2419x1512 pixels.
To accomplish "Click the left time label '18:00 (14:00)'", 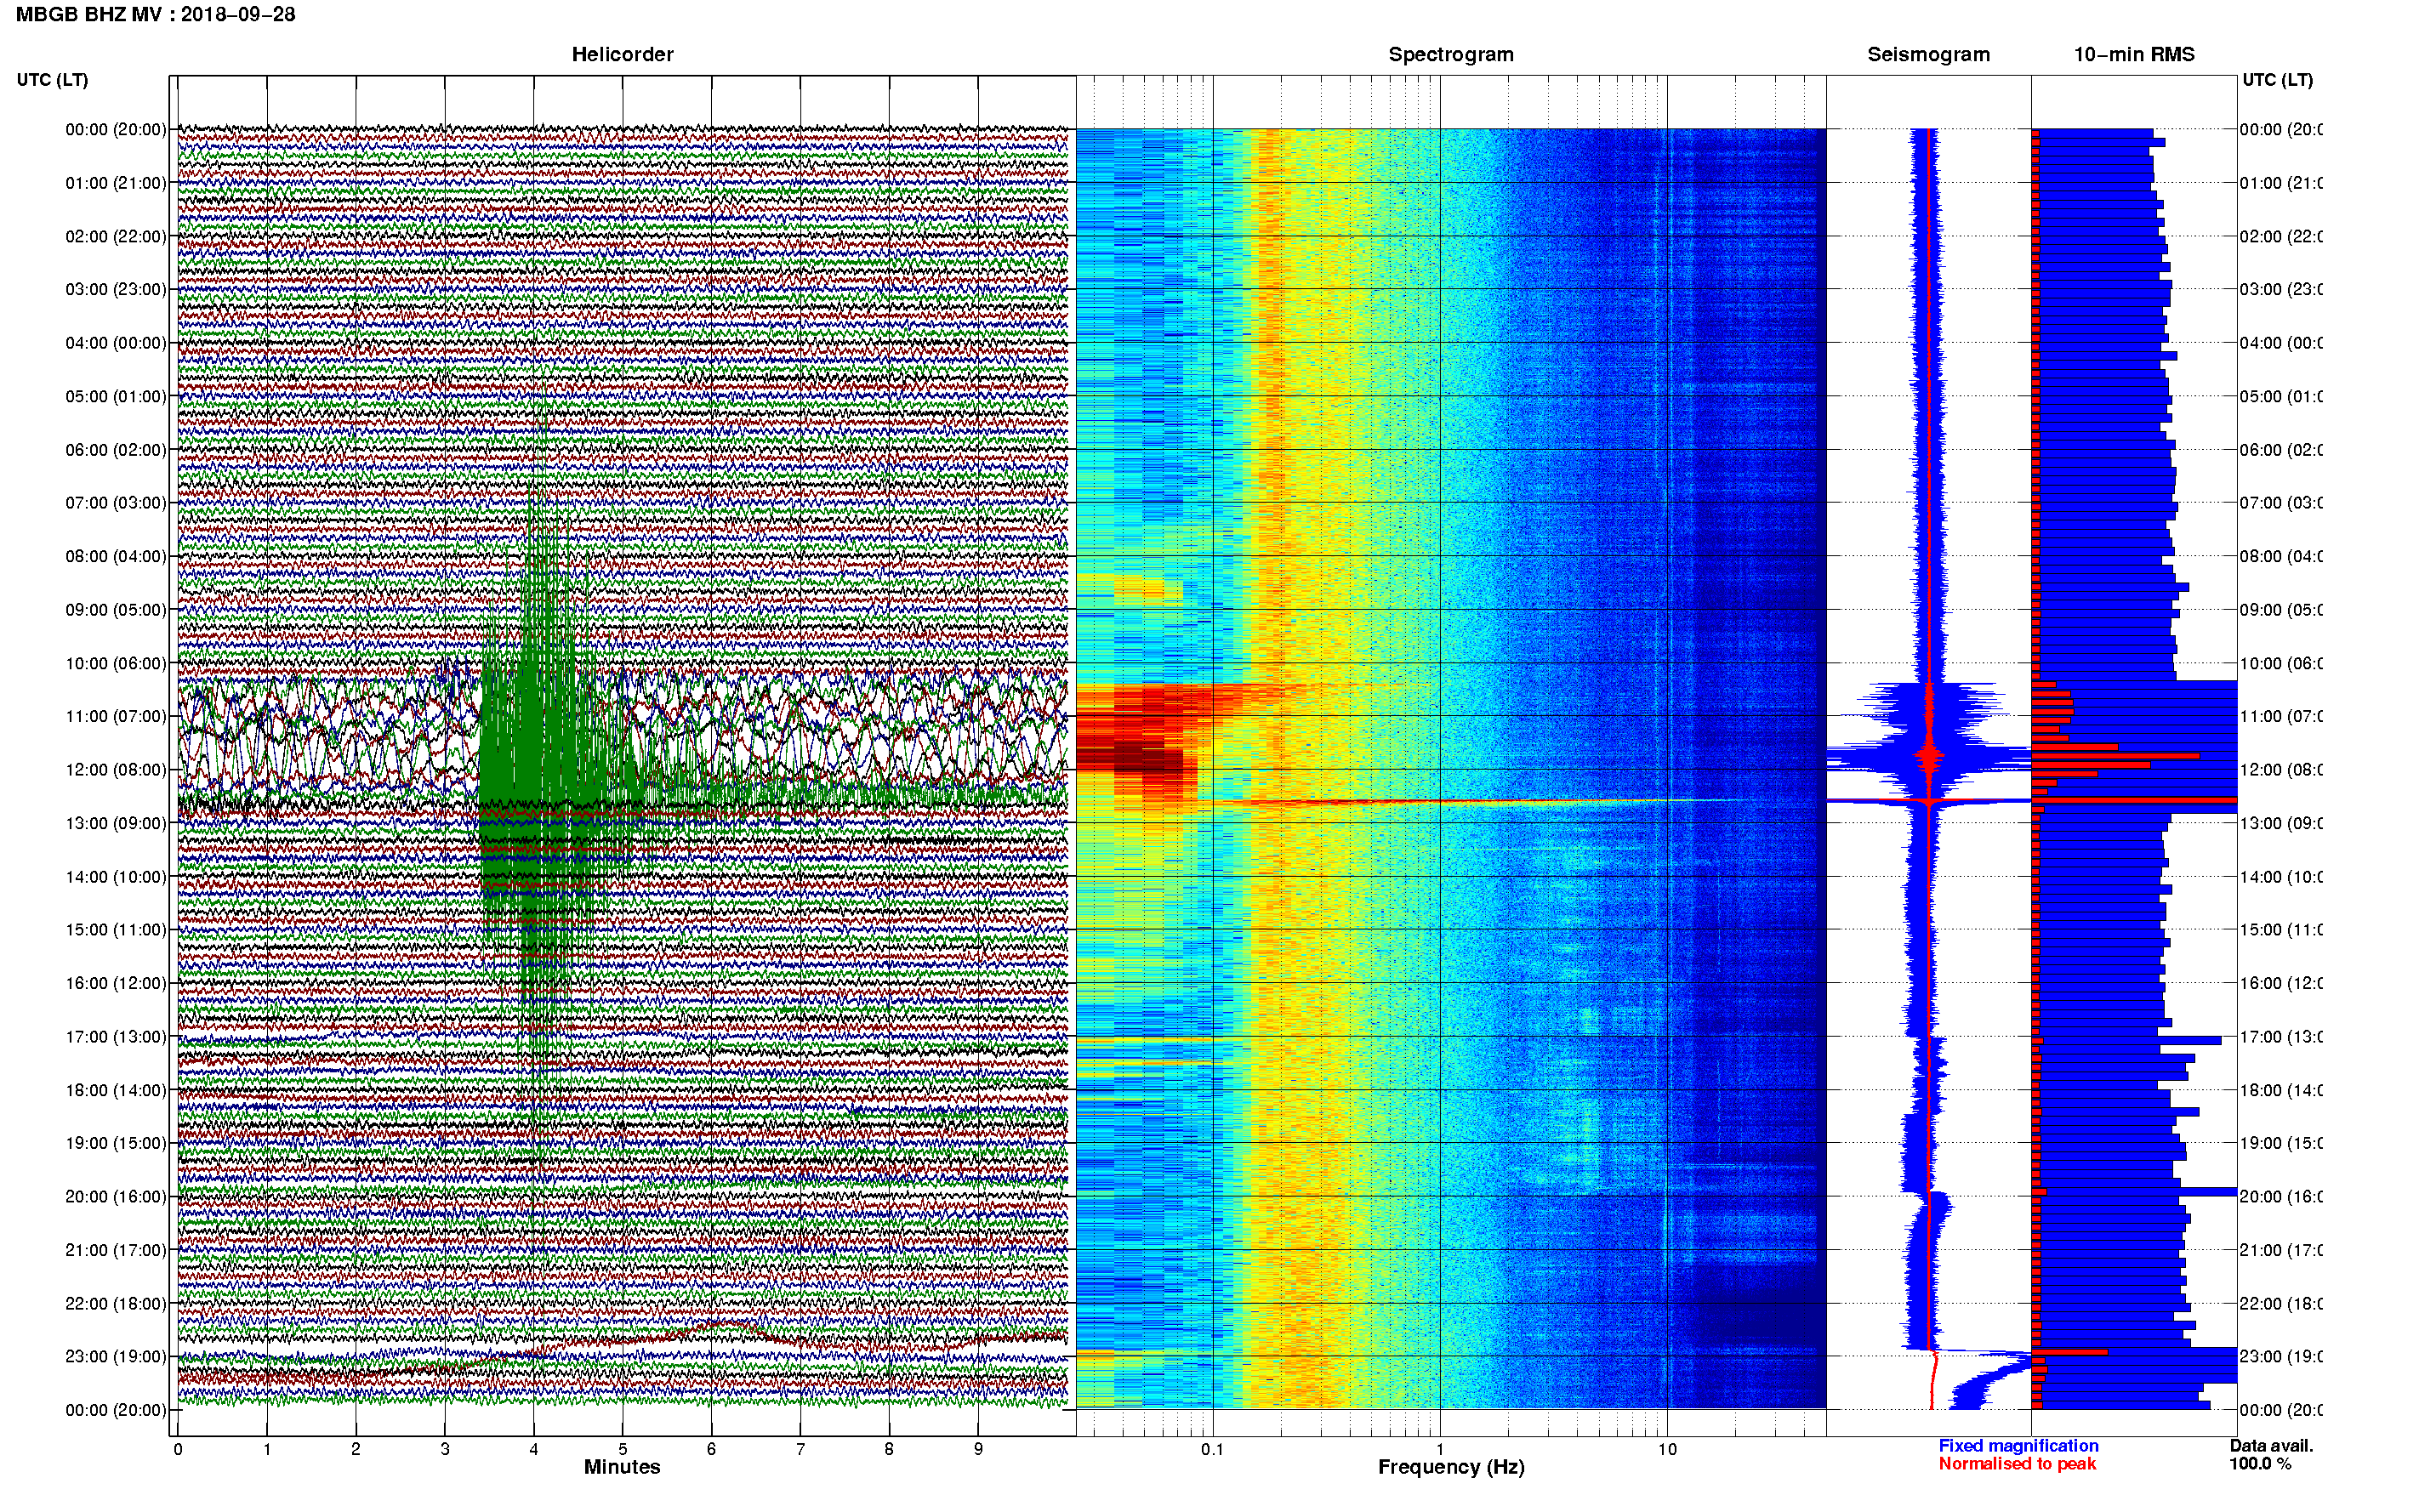I will click(x=116, y=1090).
